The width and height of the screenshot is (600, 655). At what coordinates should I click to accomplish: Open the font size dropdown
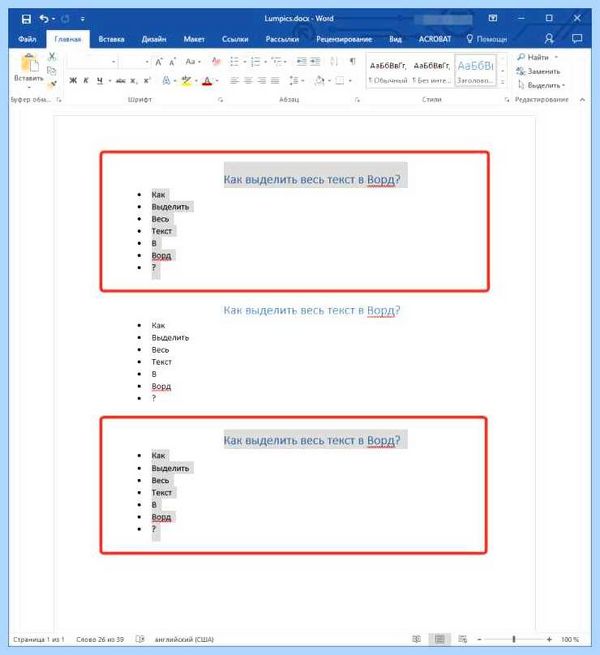(x=147, y=62)
